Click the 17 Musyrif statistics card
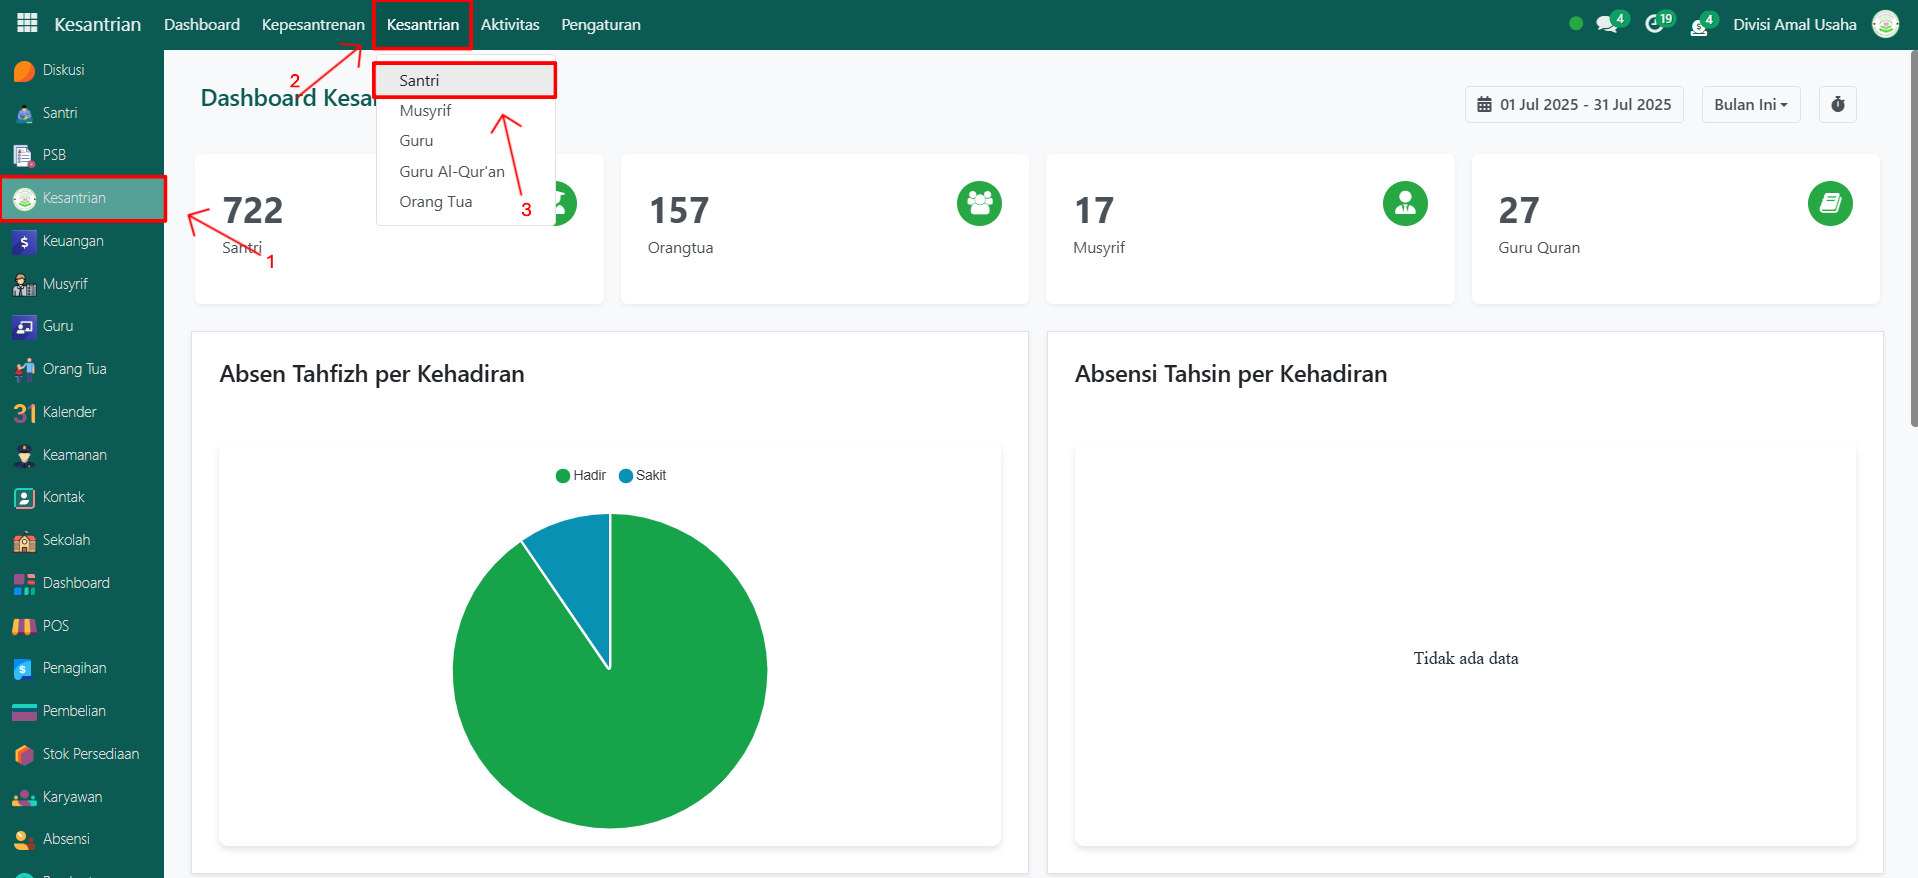 tap(1249, 229)
